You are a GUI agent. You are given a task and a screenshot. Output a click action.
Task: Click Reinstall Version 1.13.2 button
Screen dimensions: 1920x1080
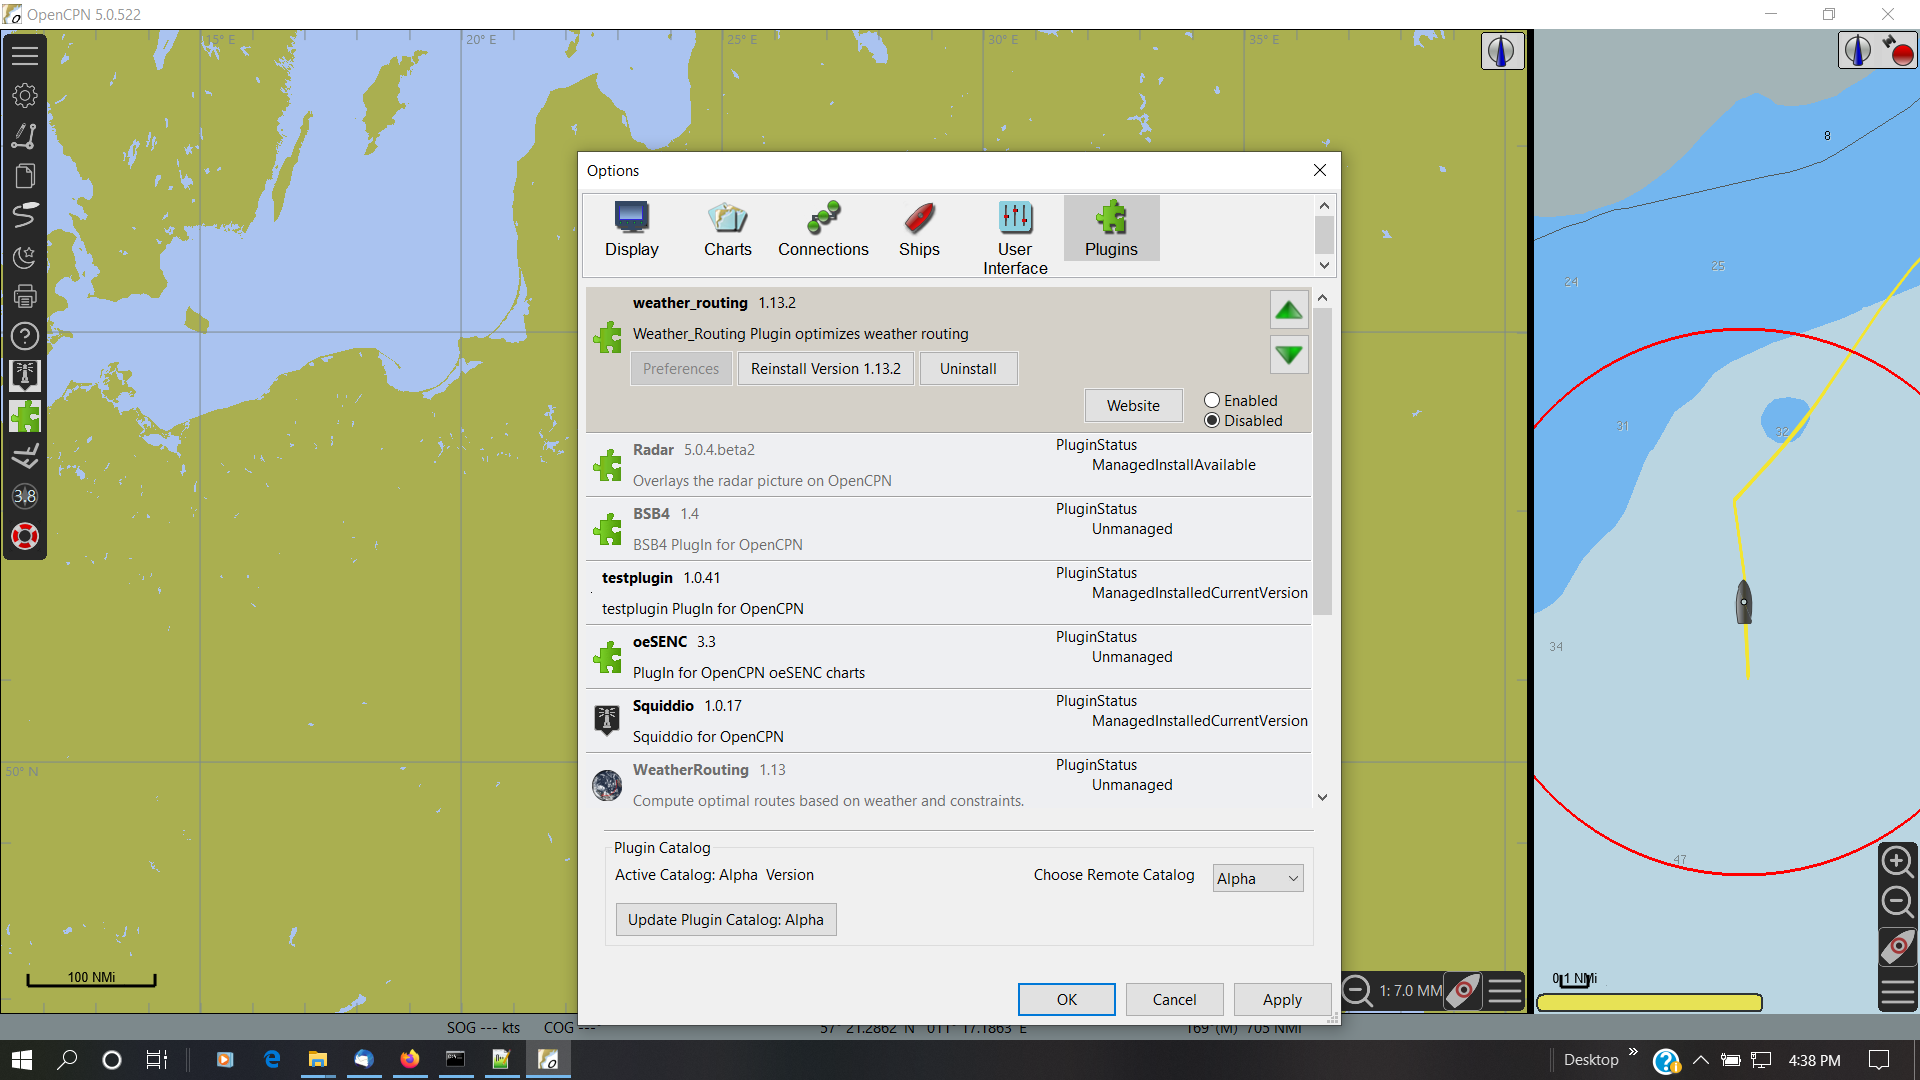click(x=826, y=369)
